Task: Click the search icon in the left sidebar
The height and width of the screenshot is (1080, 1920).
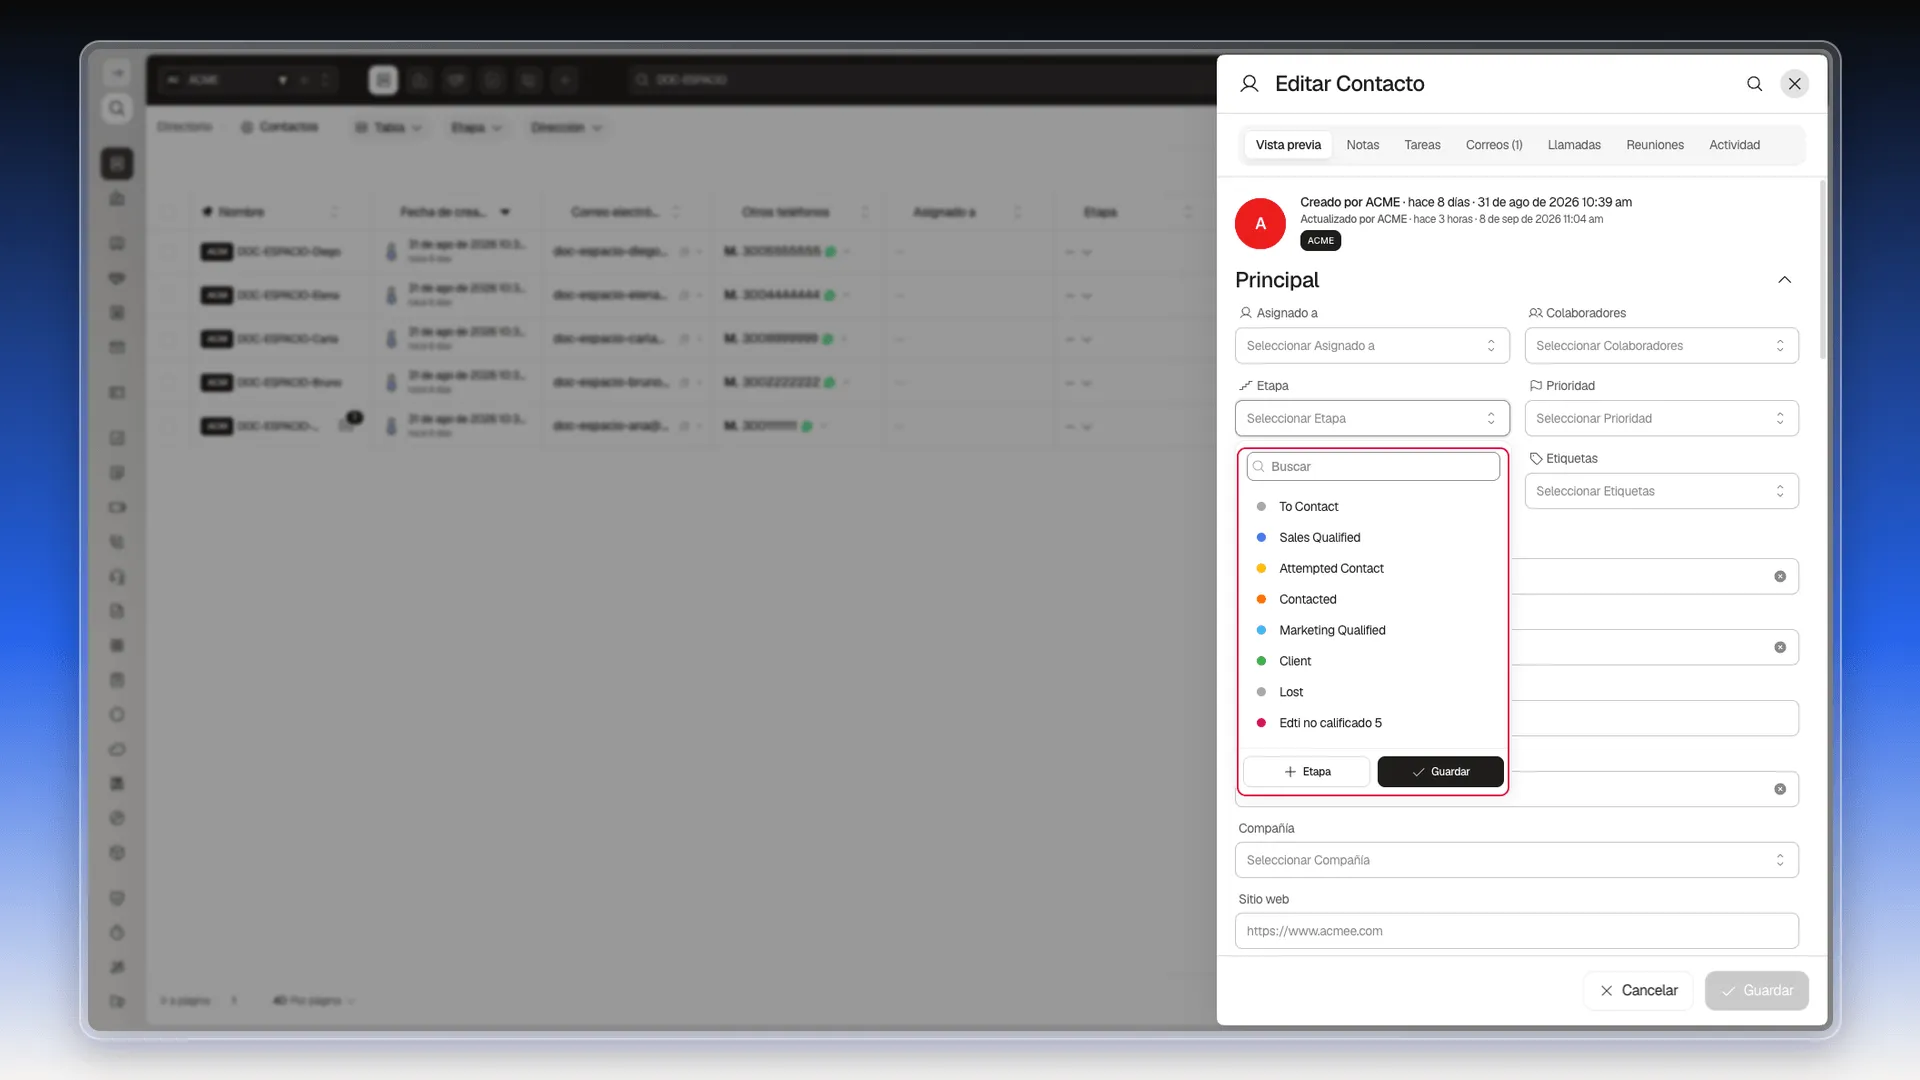Action: (x=117, y=108)
